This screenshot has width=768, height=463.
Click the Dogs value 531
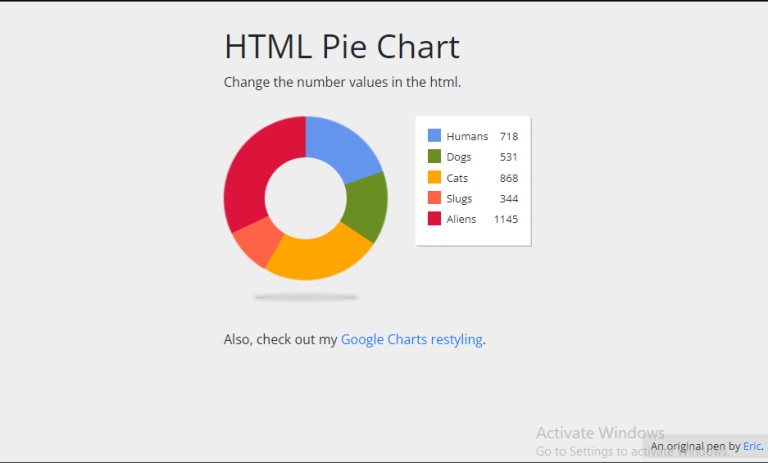point(508,157)
